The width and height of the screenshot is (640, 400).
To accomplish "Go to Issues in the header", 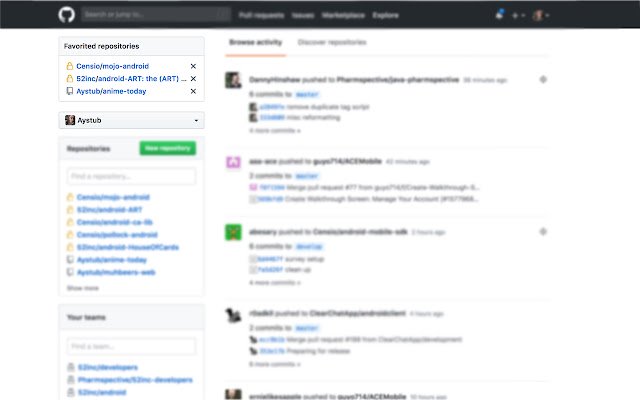I will pos(303,15).
